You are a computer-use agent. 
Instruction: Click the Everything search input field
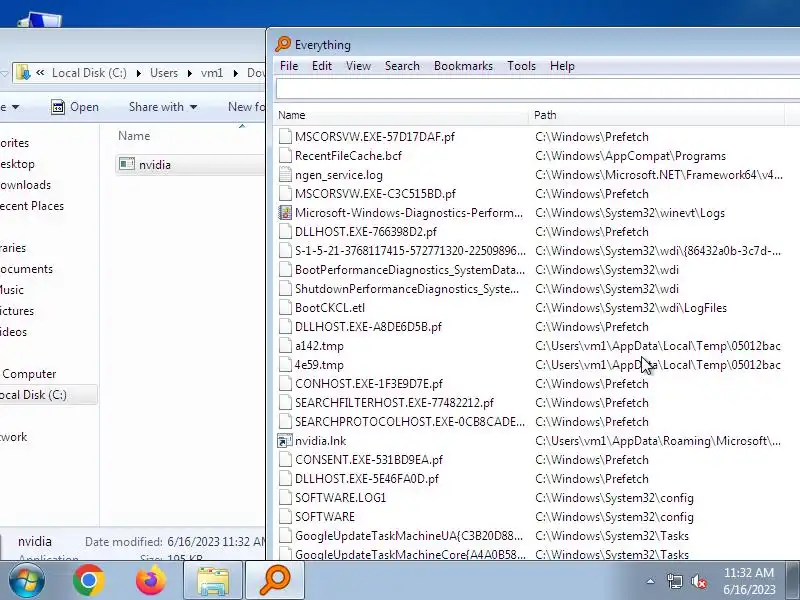click(x=538, y=89)
